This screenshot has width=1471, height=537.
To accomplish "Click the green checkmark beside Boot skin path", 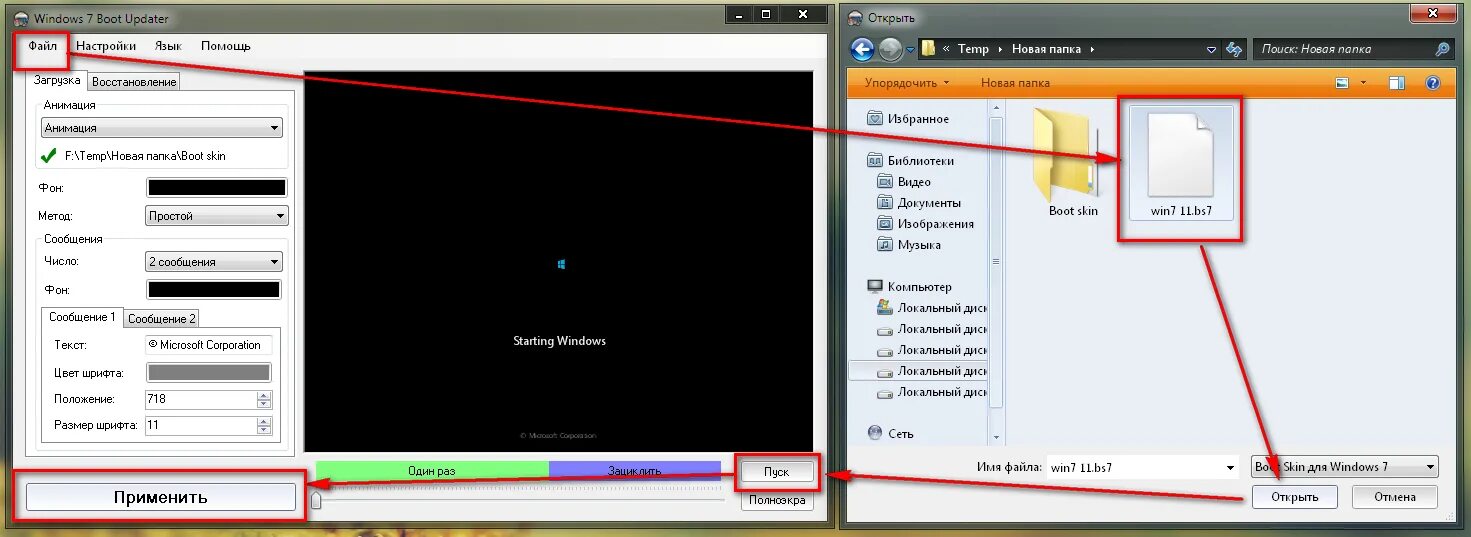I will (x=48, y=155).
